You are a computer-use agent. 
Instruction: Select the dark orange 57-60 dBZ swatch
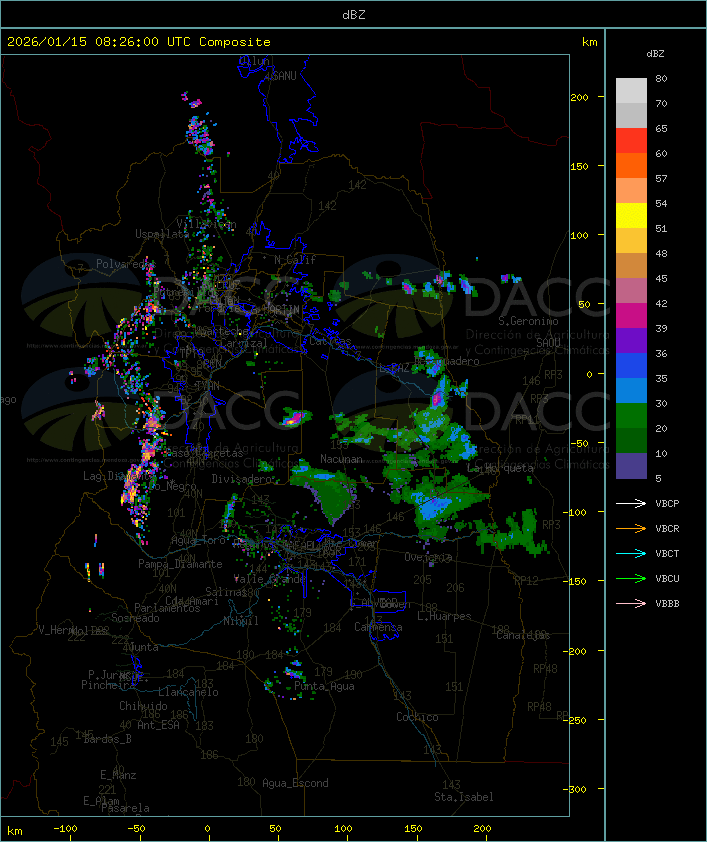[631, 165]
